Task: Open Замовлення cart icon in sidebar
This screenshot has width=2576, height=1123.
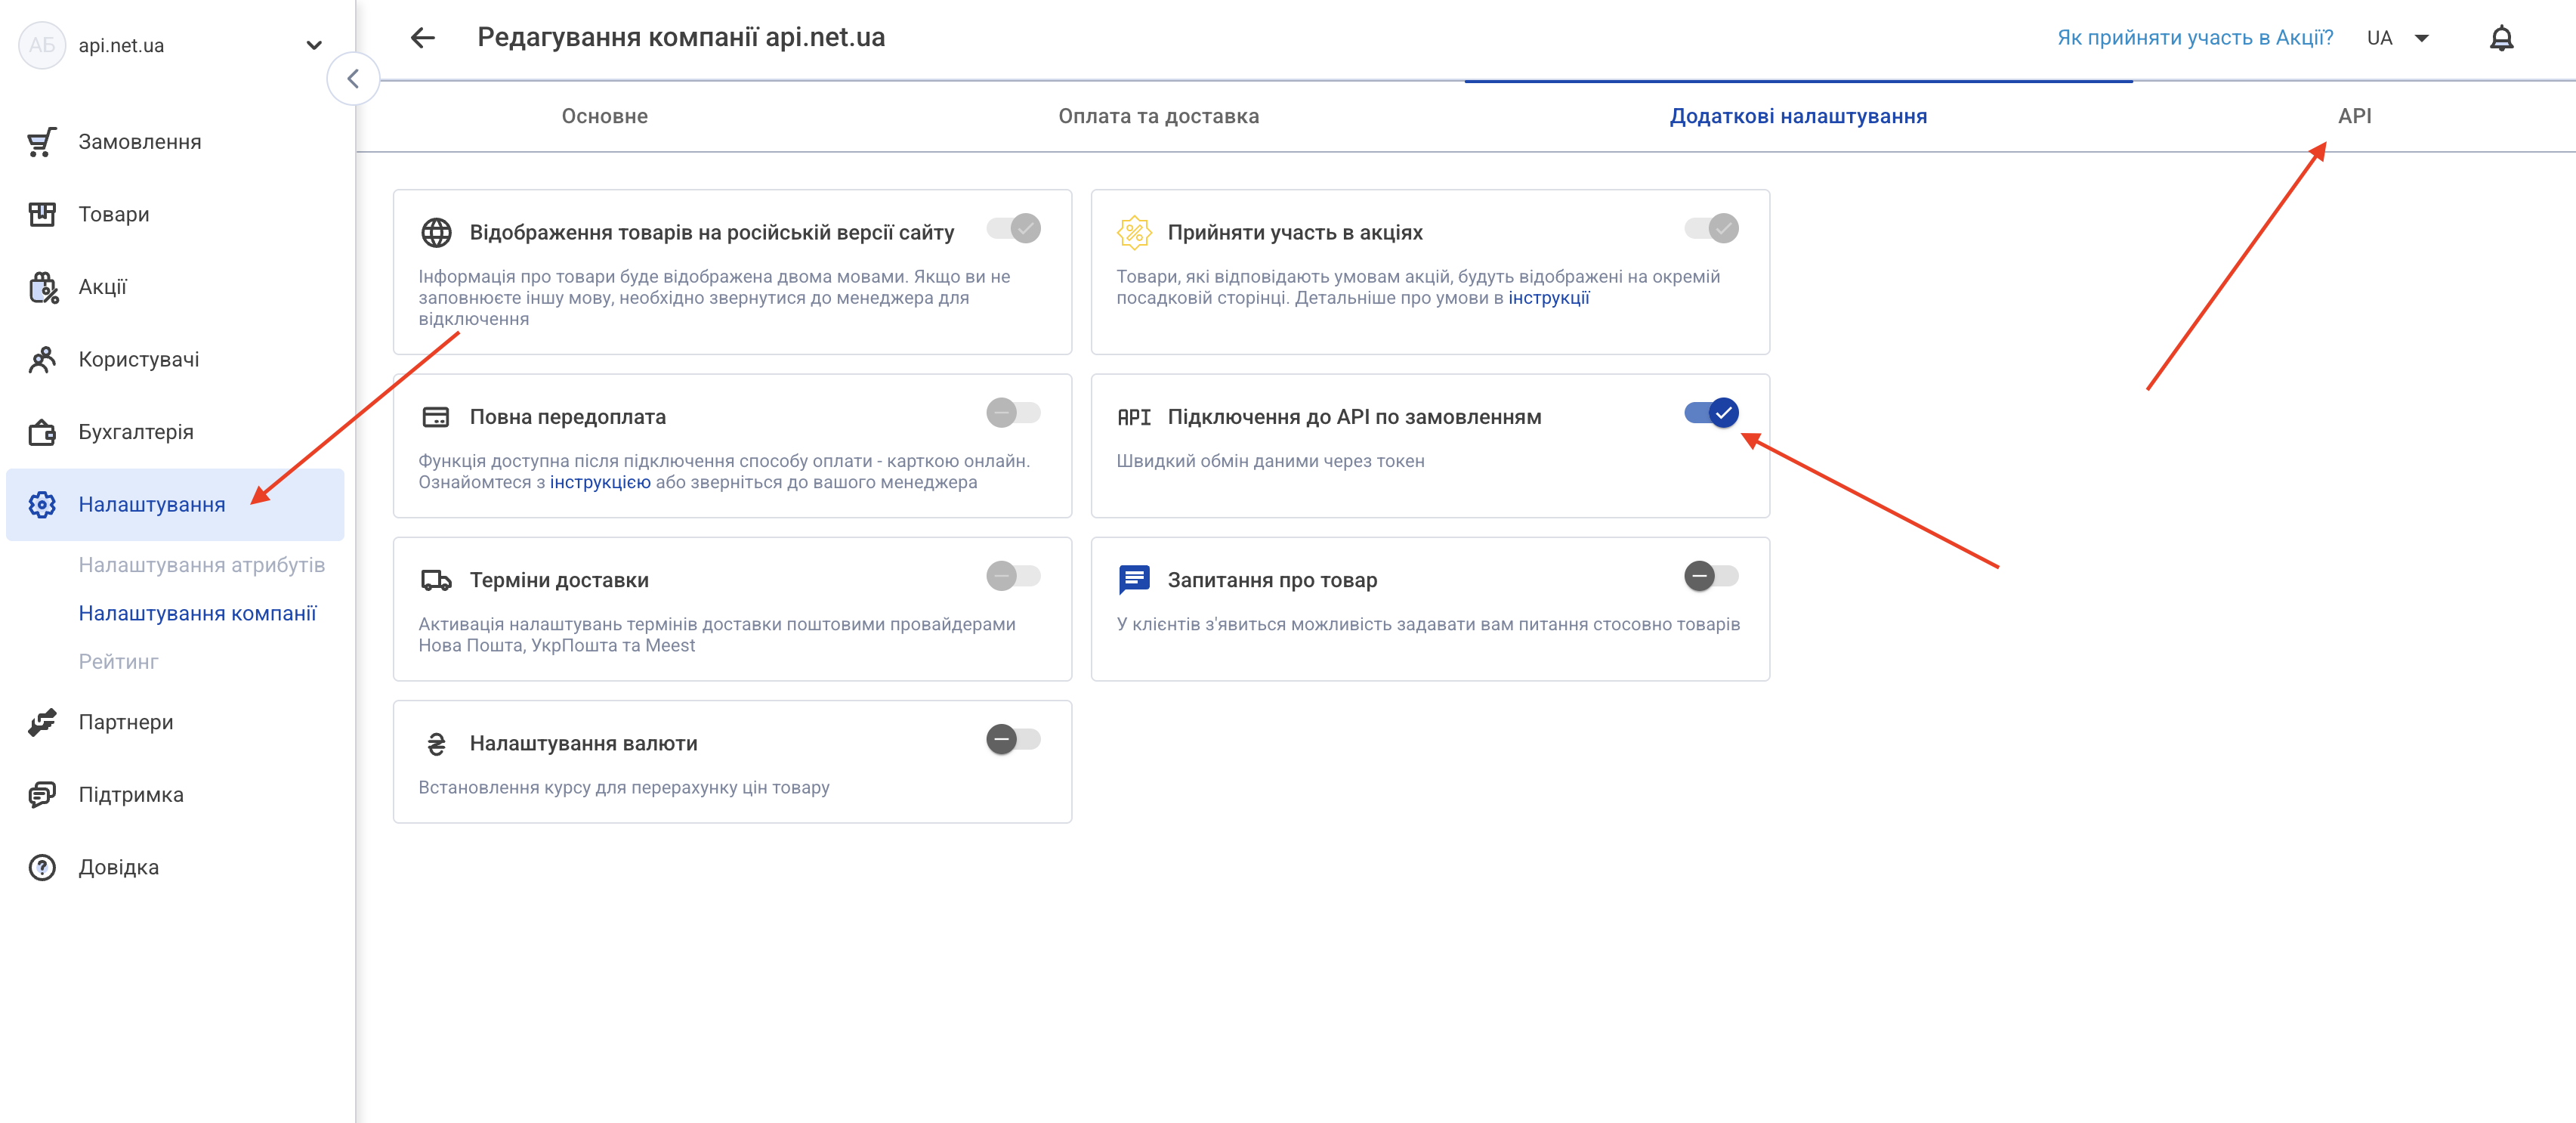Action: 42,142
